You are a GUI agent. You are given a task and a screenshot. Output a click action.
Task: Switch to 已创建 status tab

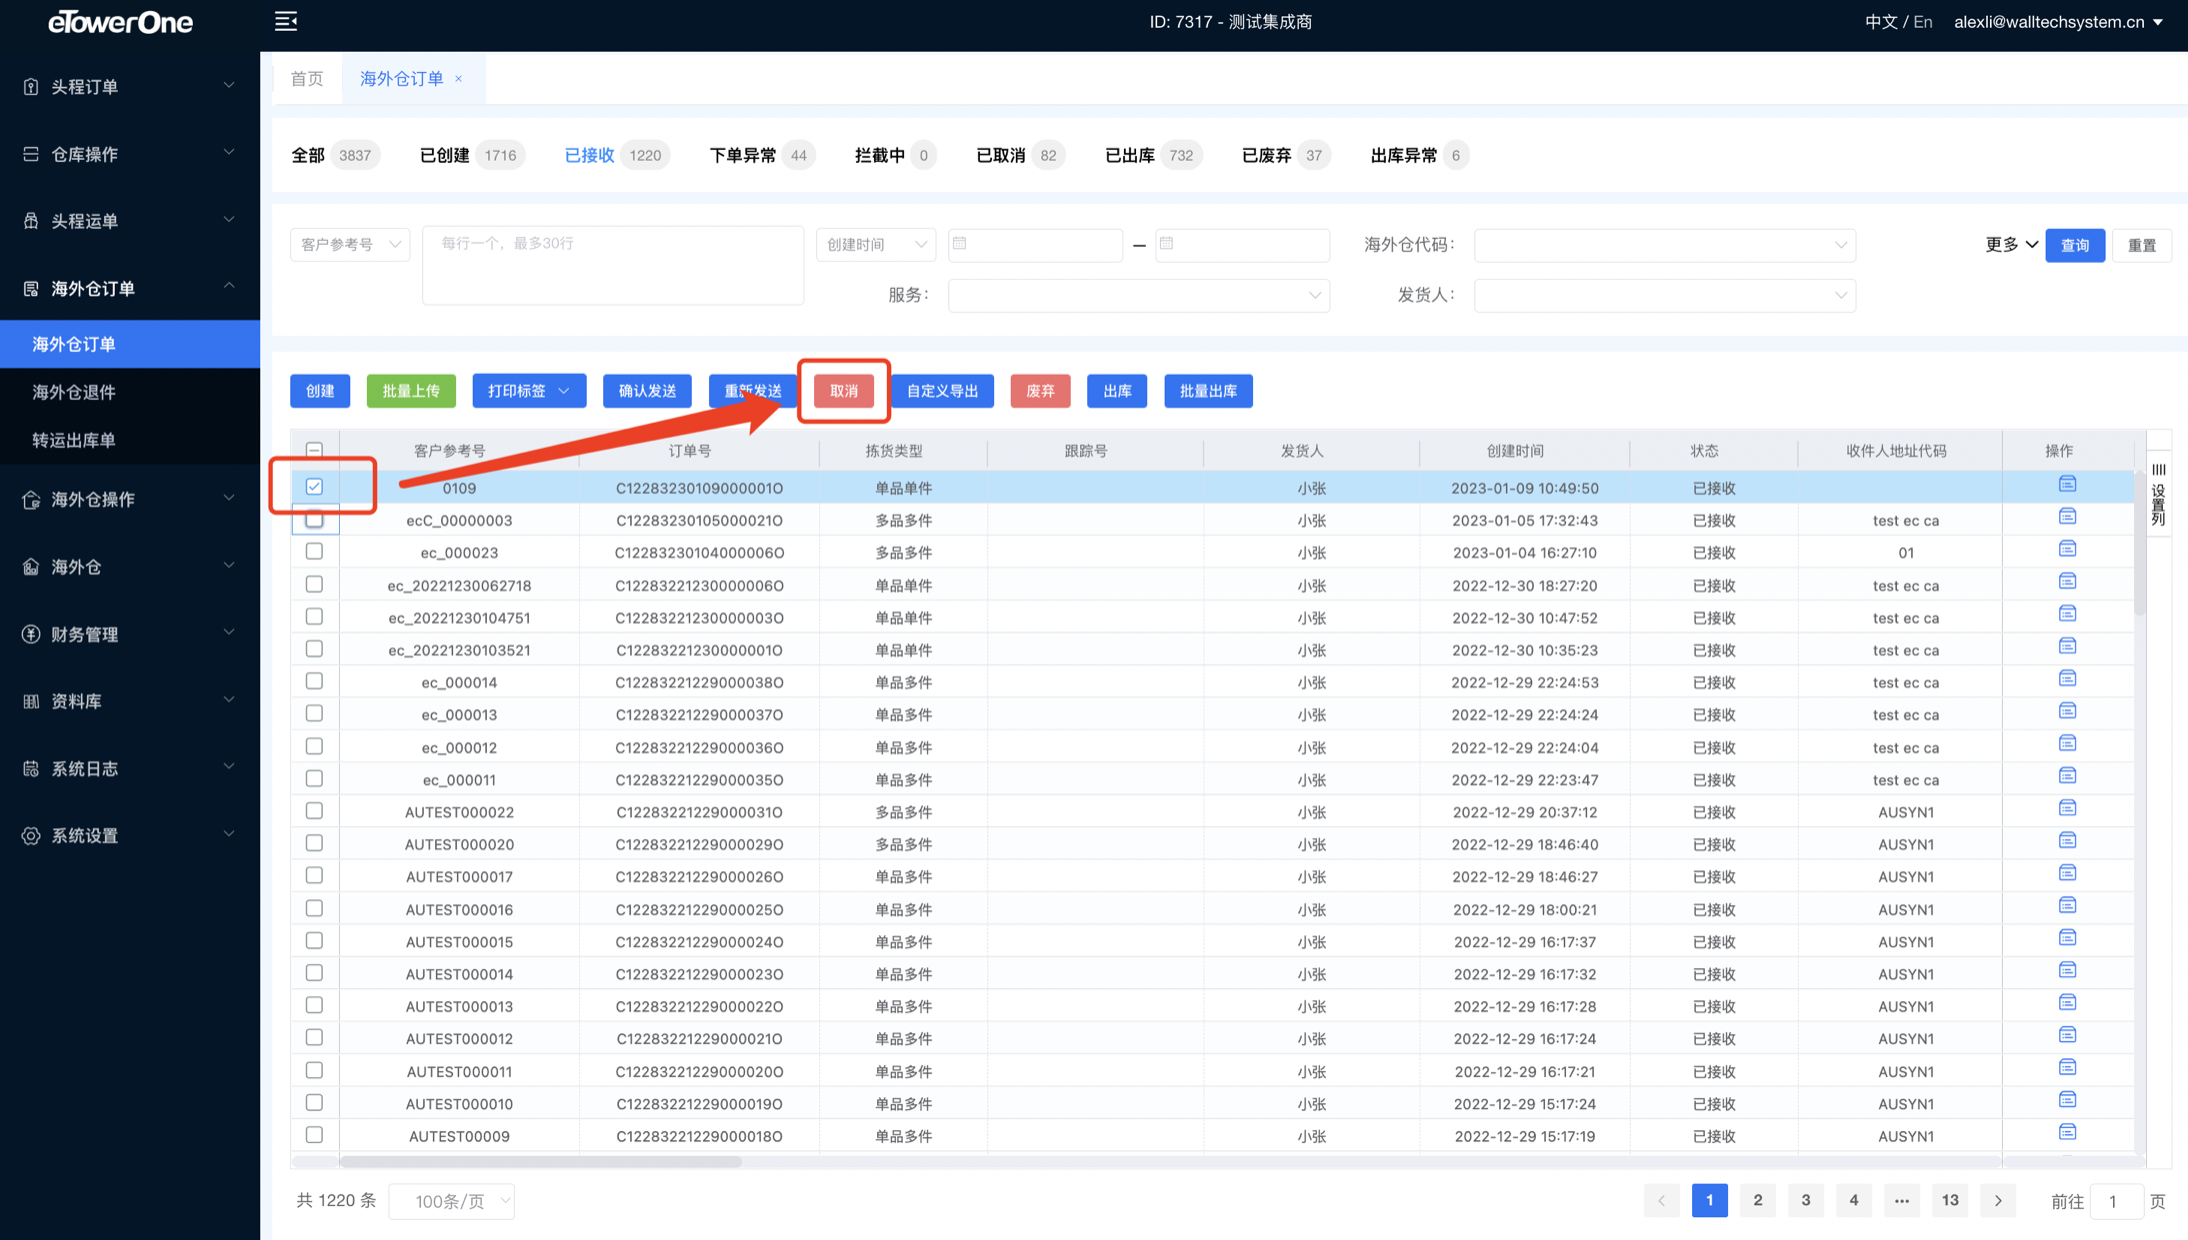[471, 155]
